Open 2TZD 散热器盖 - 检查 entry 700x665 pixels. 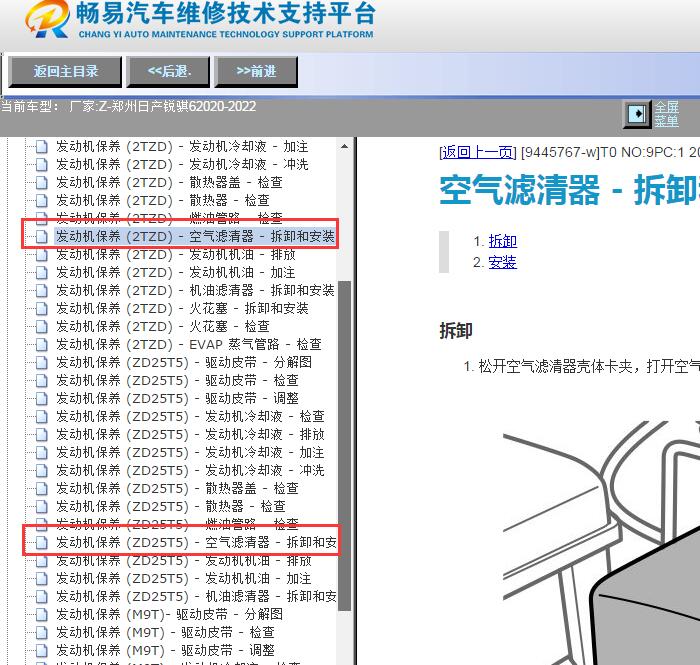169,182
